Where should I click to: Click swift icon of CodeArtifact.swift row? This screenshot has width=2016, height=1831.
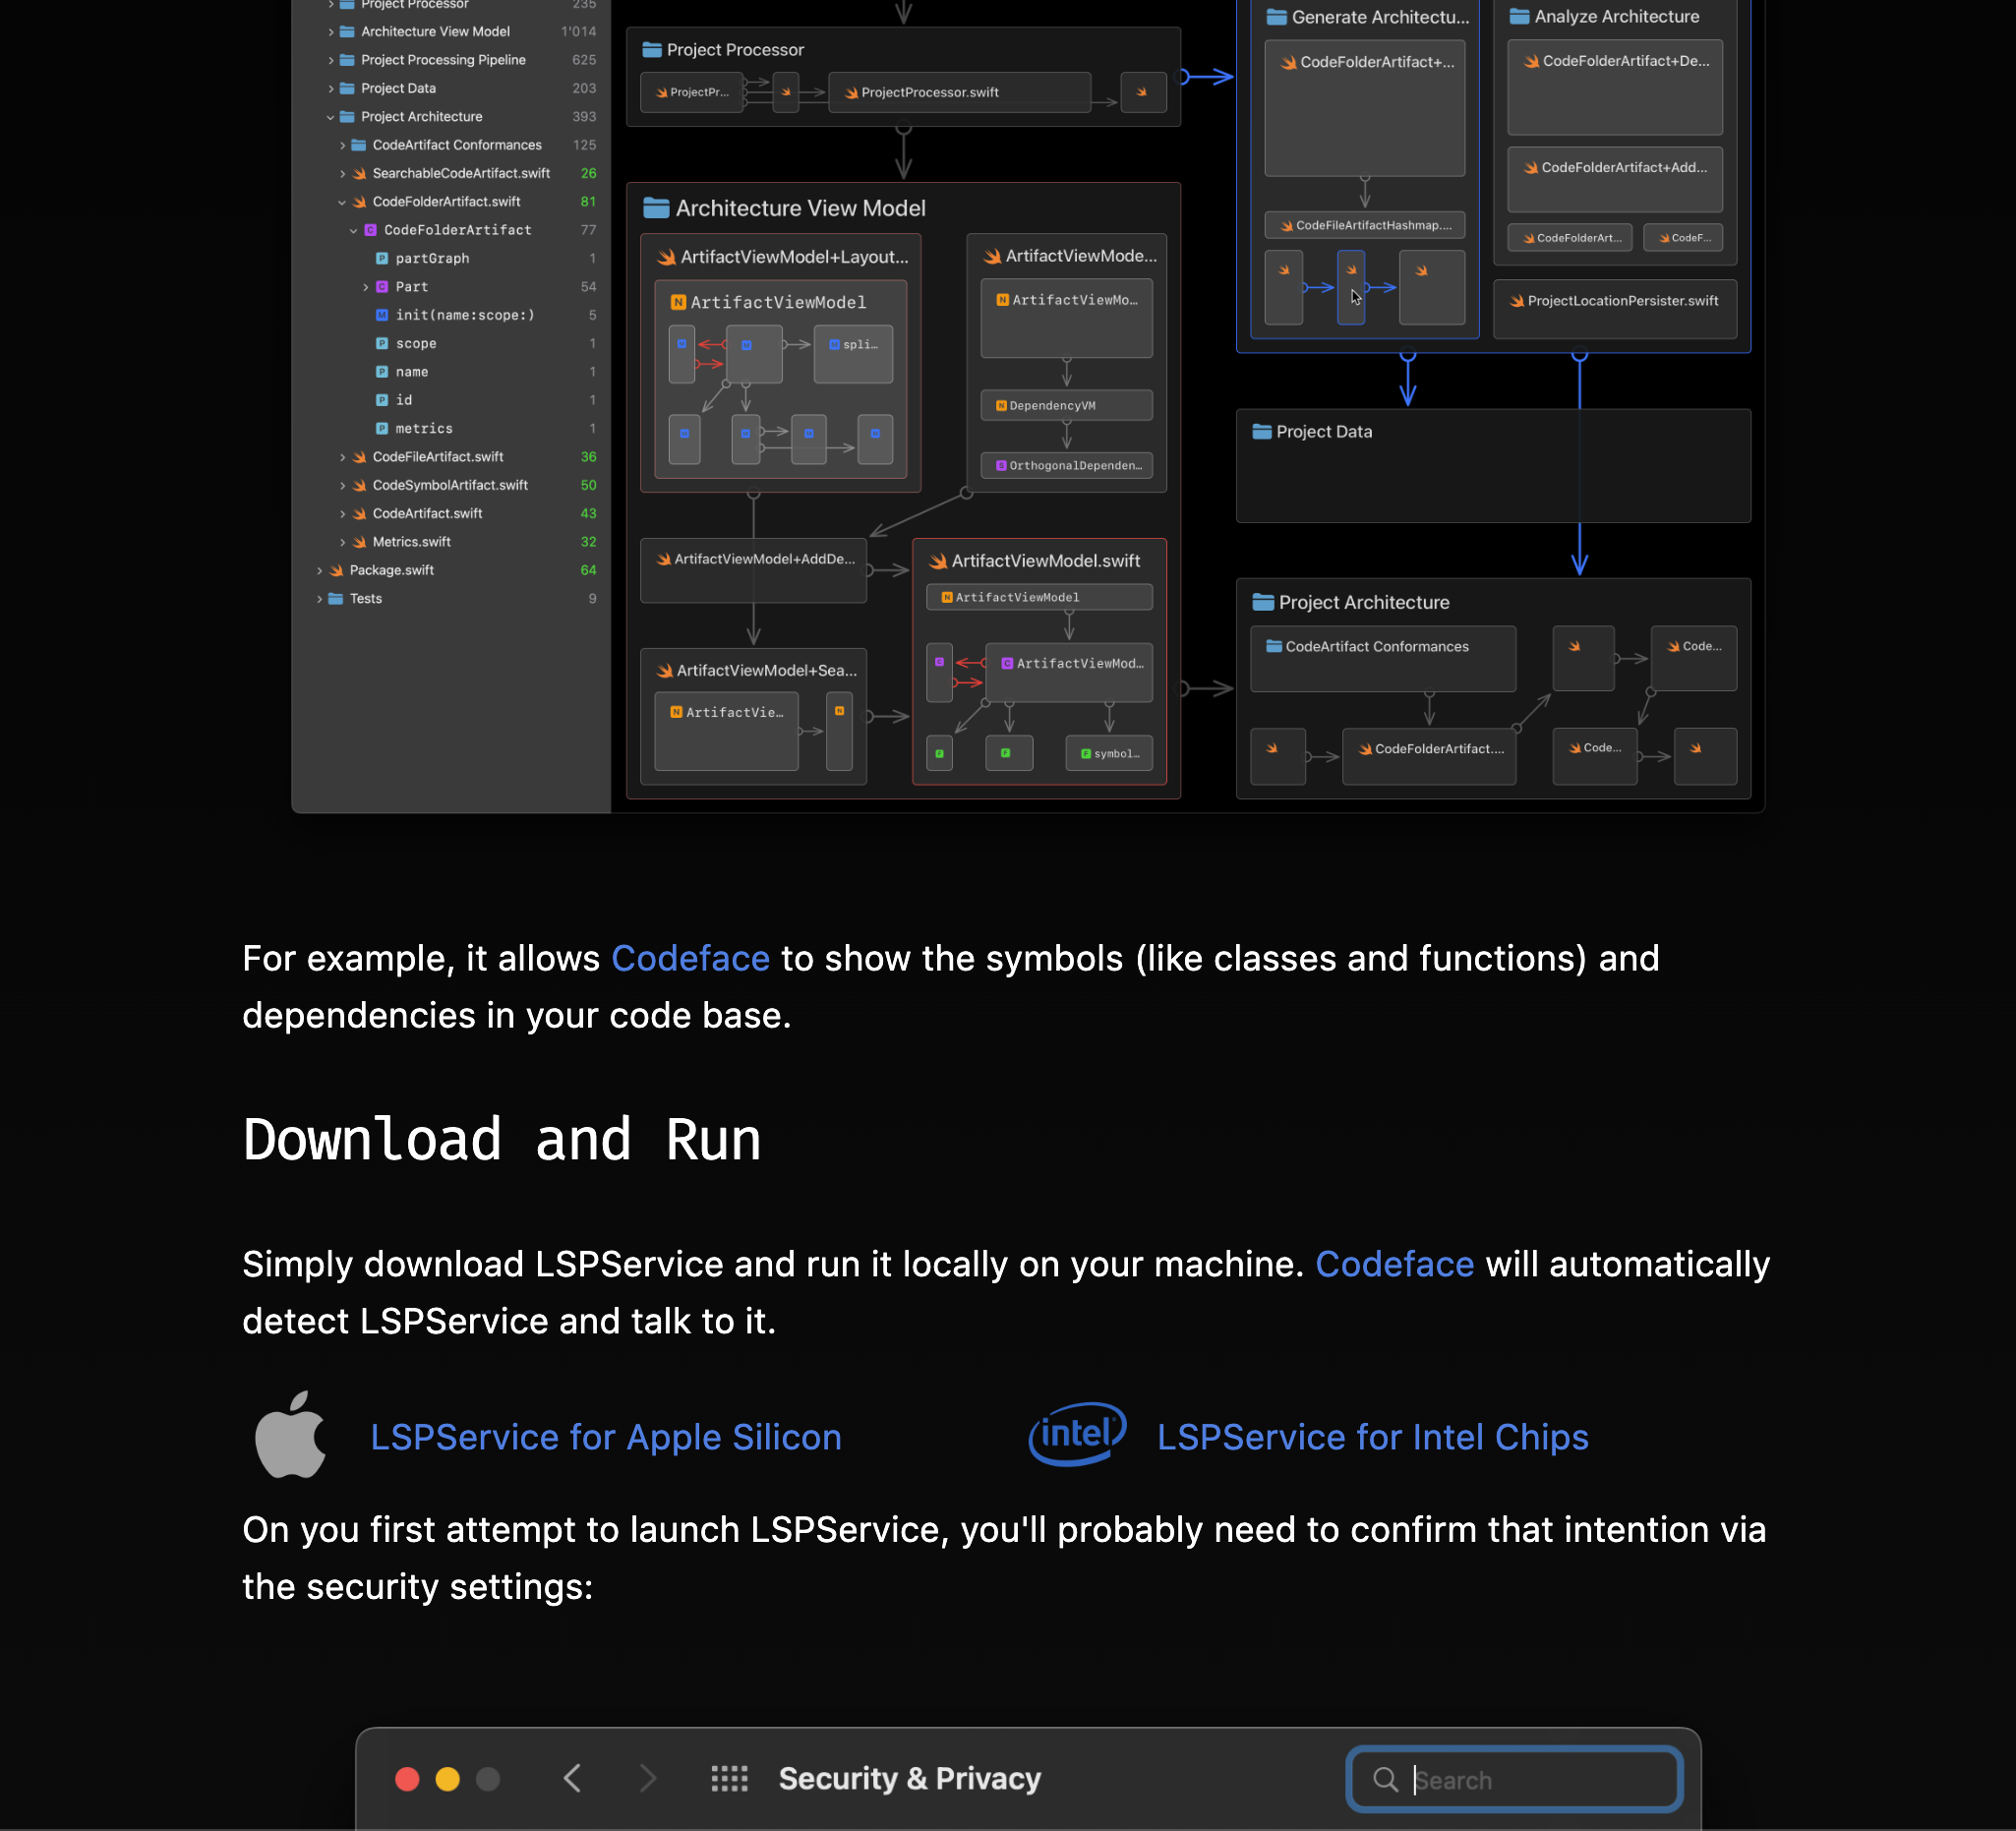359,513
